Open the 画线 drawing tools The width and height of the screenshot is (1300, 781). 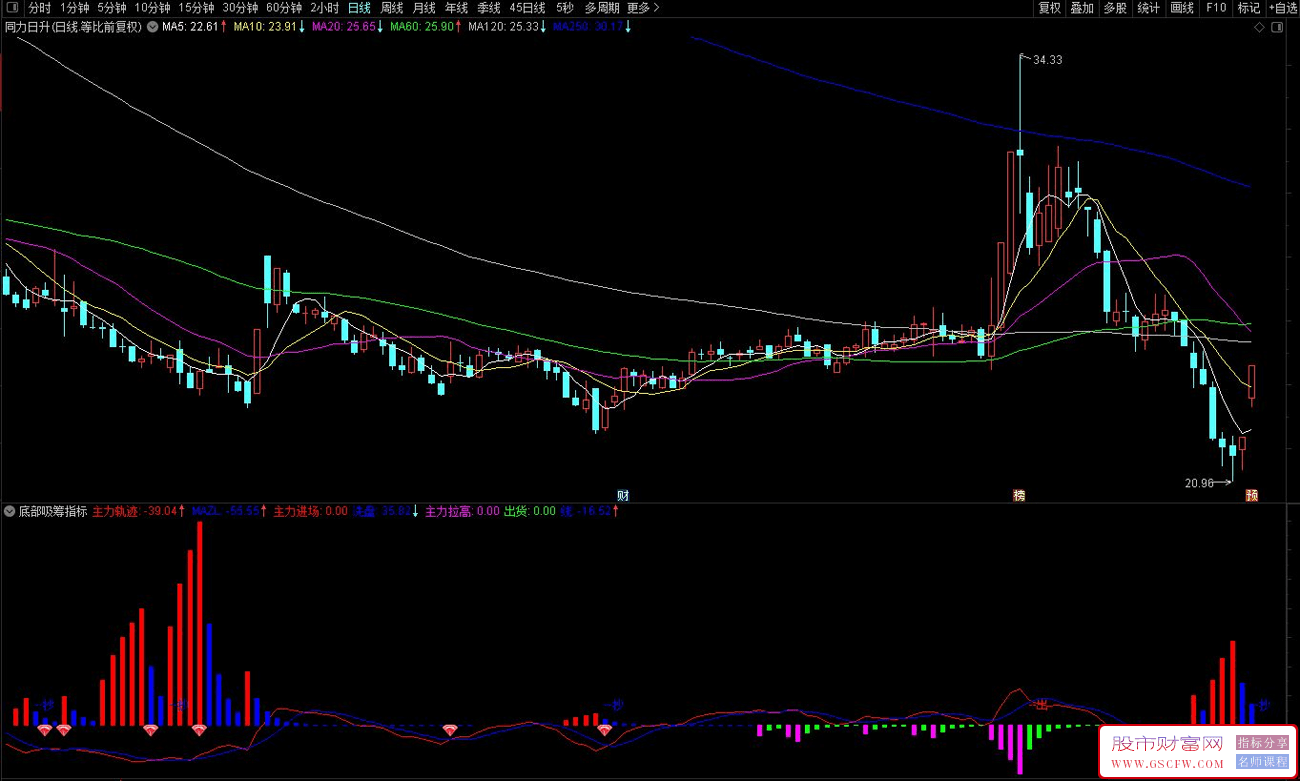(1182, 8)
